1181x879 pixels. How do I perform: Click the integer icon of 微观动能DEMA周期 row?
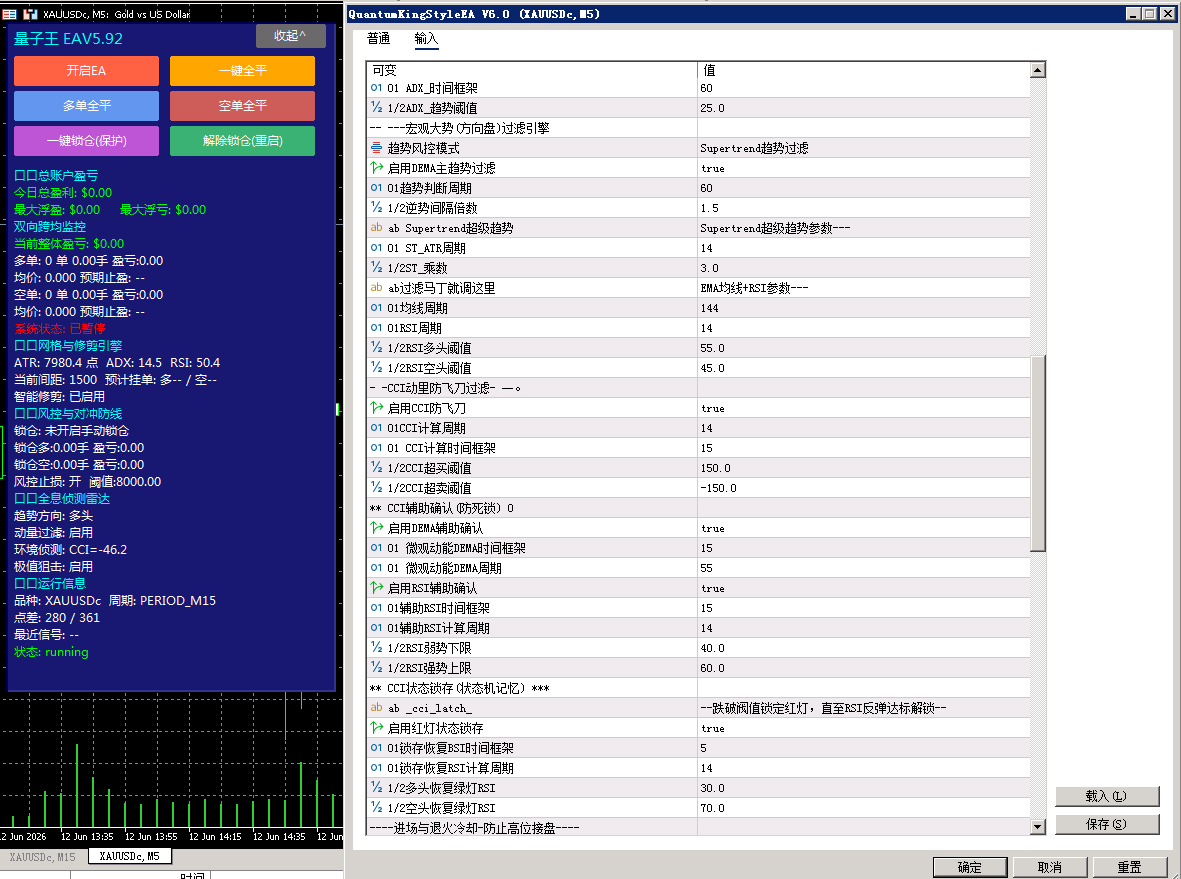point(377,568)
